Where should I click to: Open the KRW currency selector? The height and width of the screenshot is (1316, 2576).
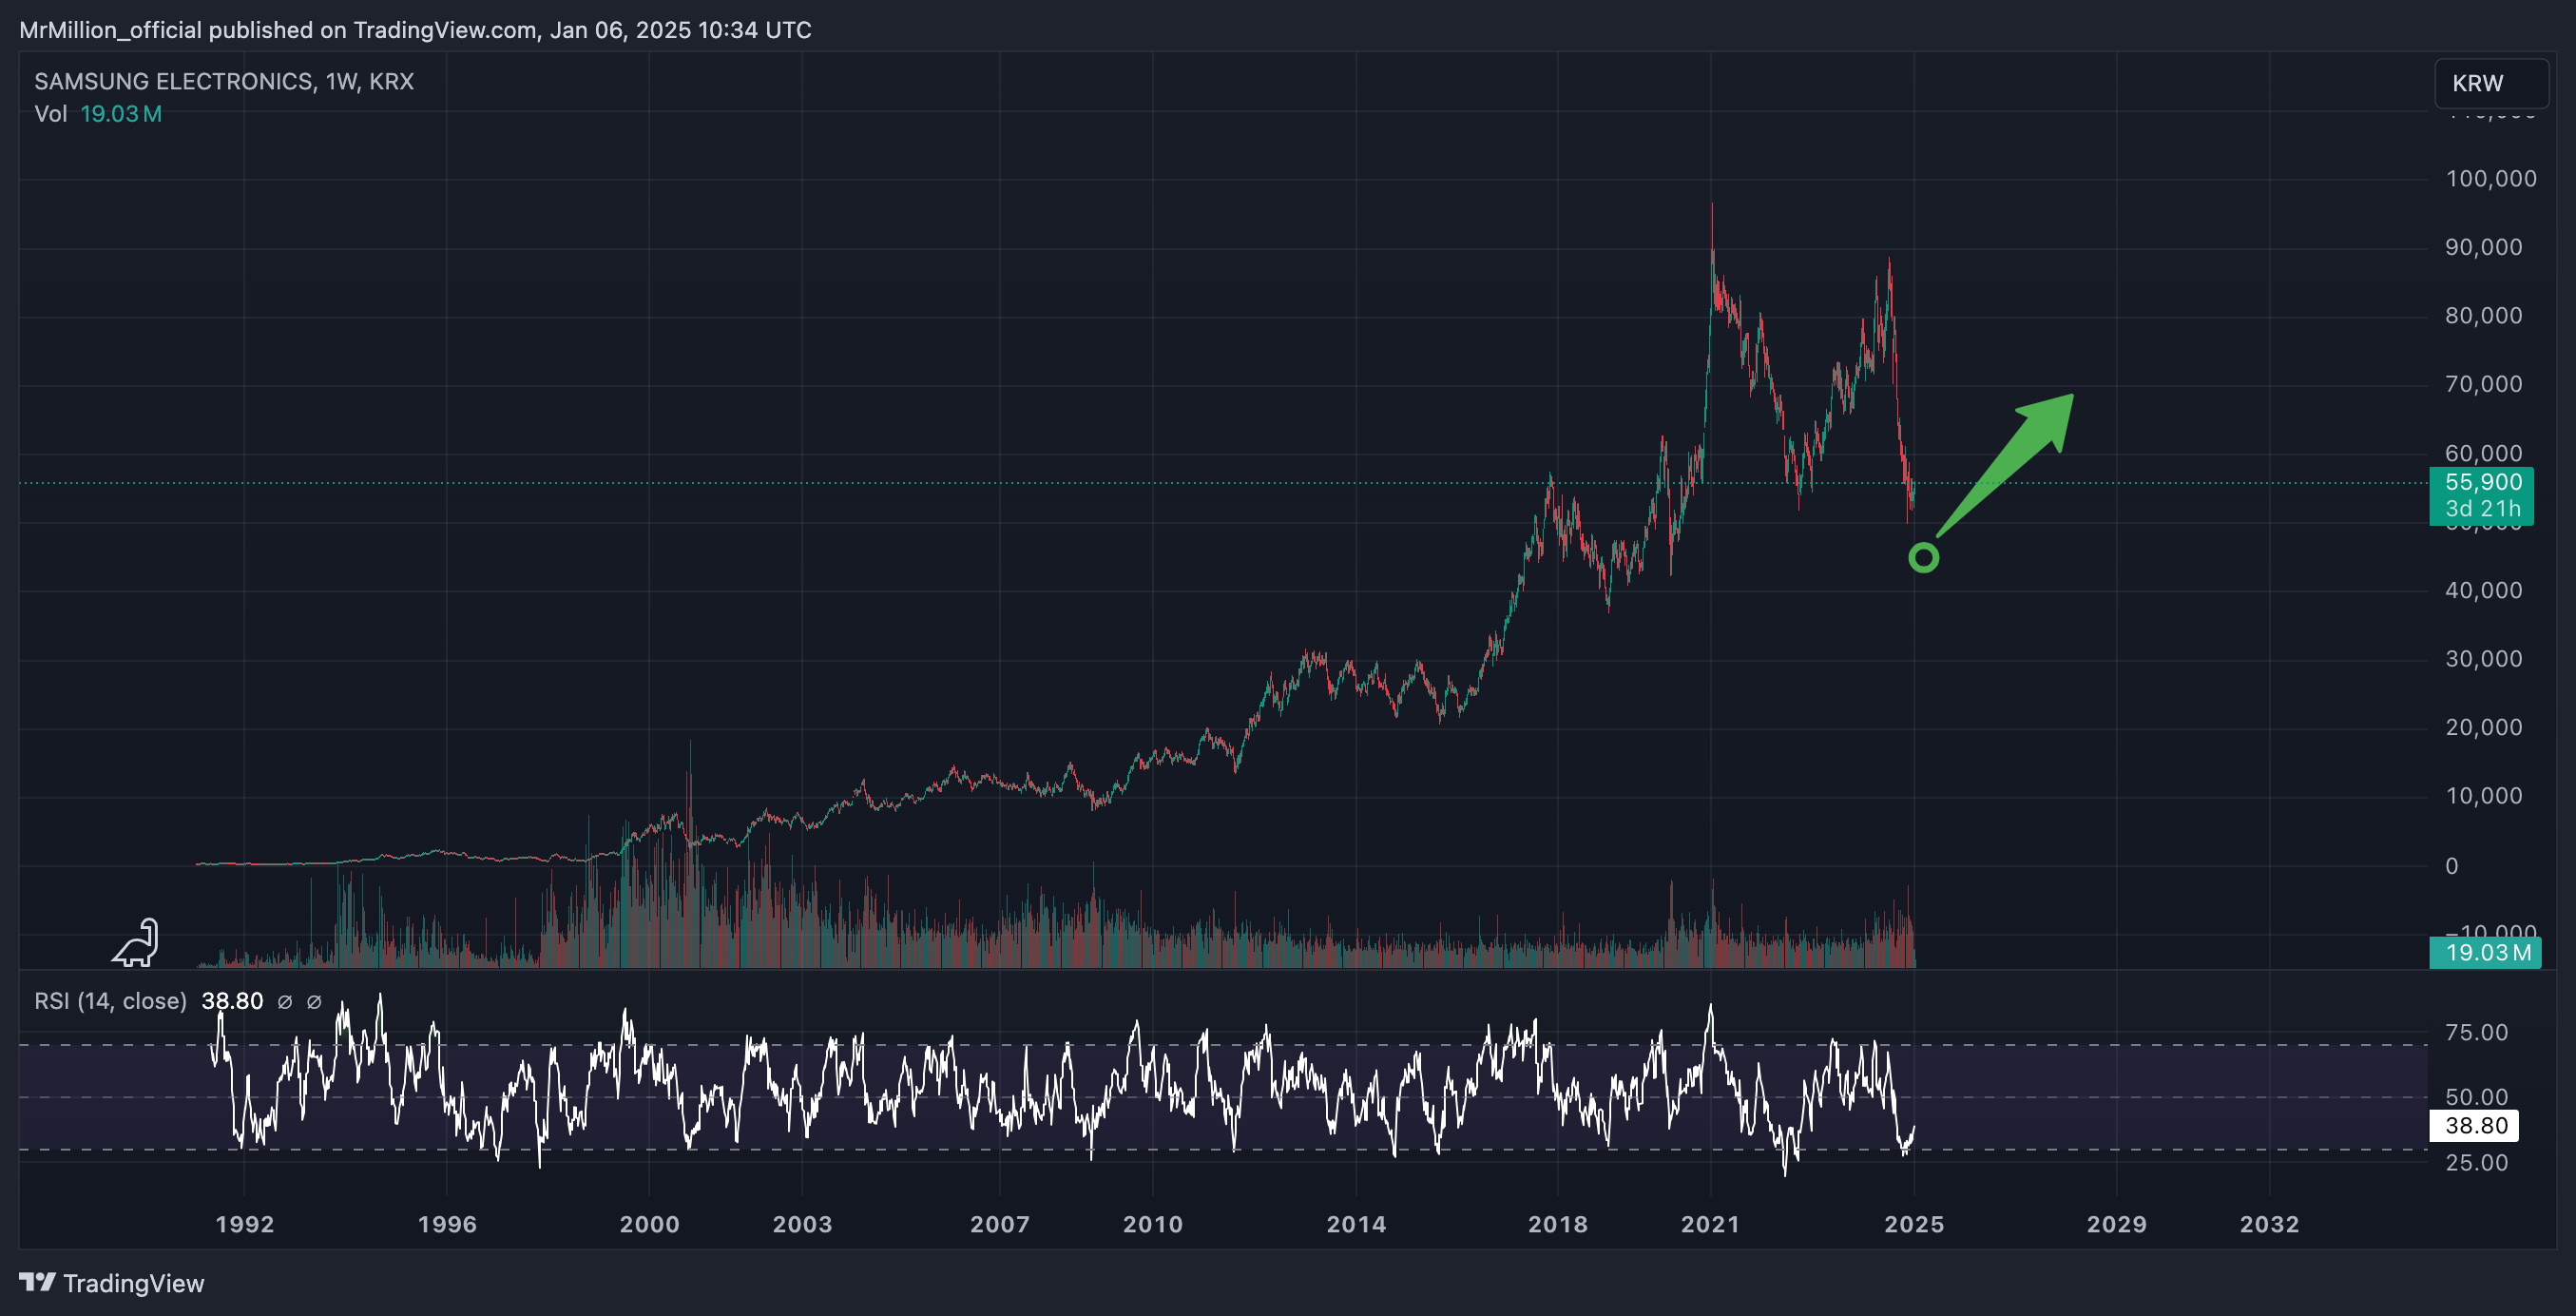[2491, 83]
